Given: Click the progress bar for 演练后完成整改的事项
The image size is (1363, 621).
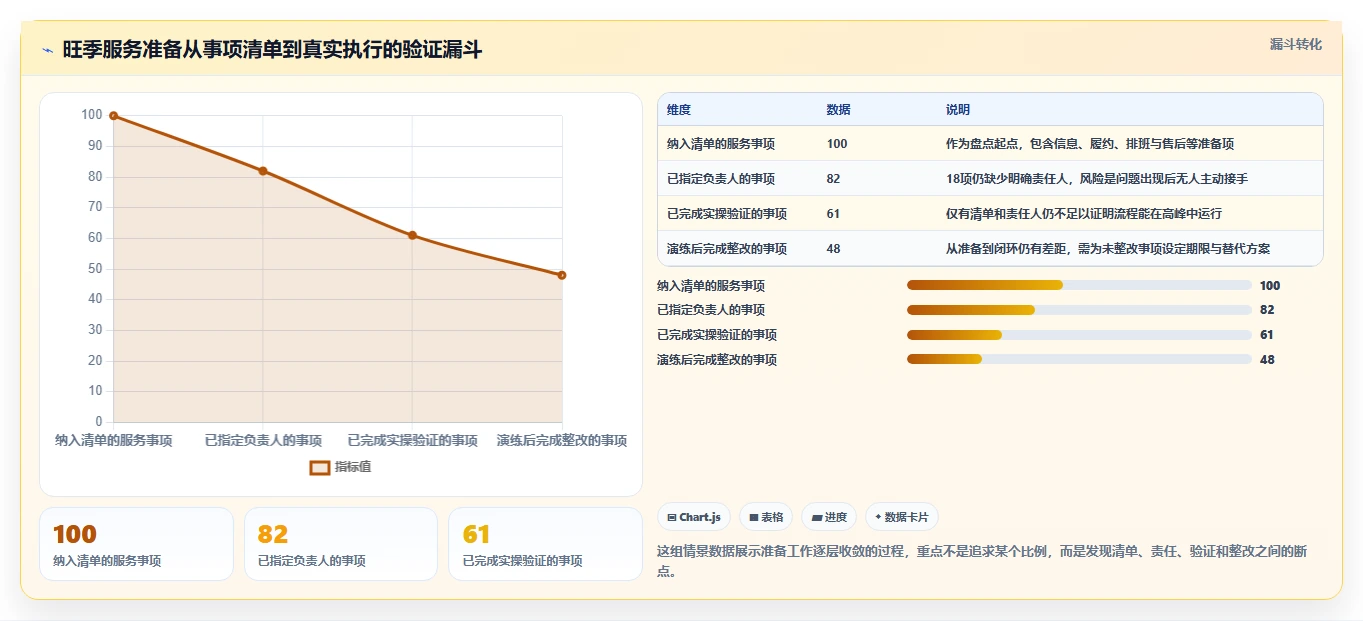Looking at the screenshot, I should coord(1079,360).
